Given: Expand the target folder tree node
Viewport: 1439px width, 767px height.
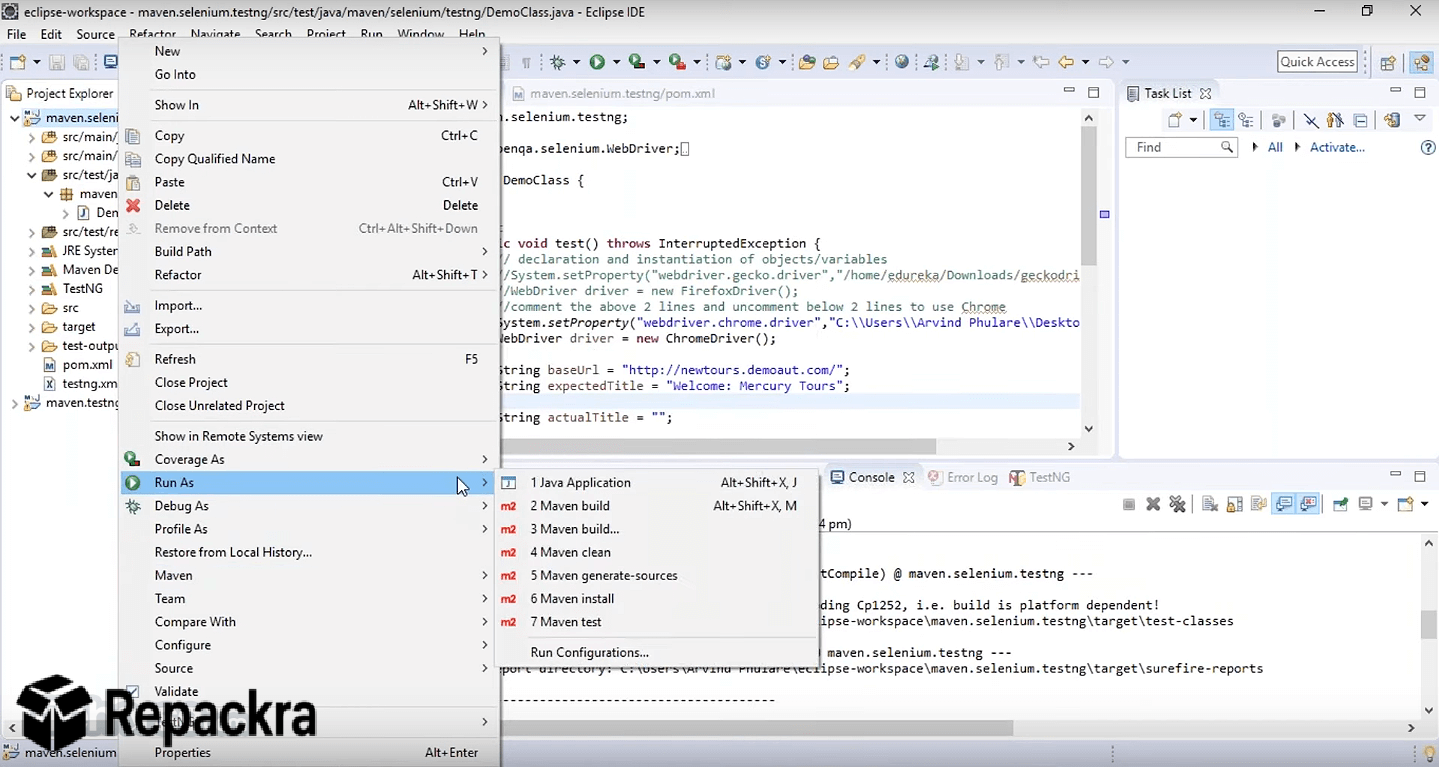Looking at the screenshot, I should [x=31, y=327].
